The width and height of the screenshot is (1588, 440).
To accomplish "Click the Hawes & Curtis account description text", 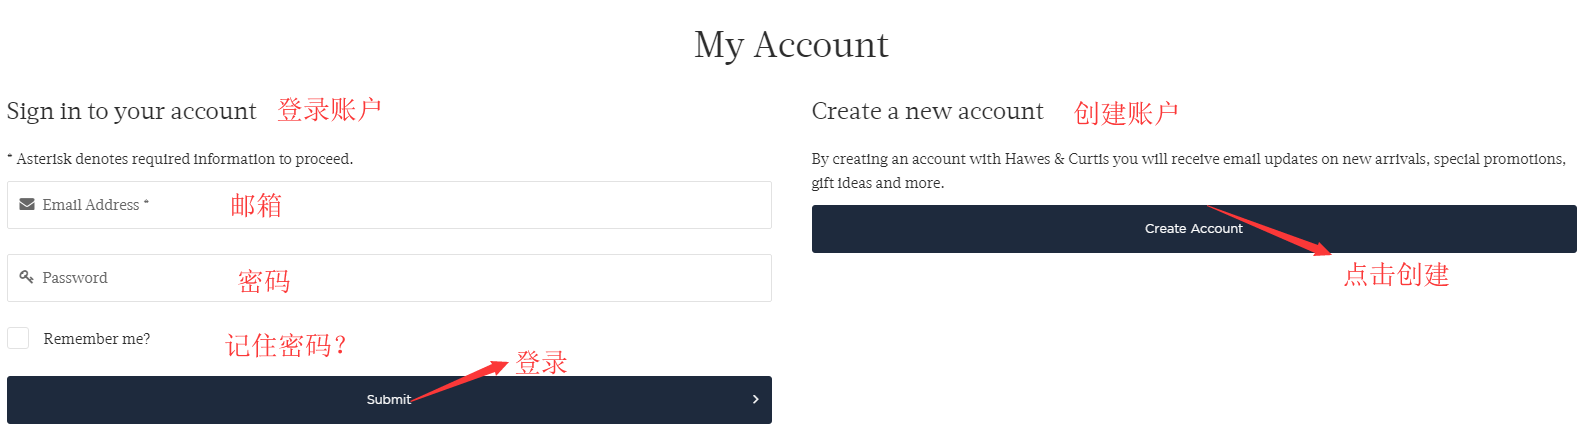I will click(1188, 170).
